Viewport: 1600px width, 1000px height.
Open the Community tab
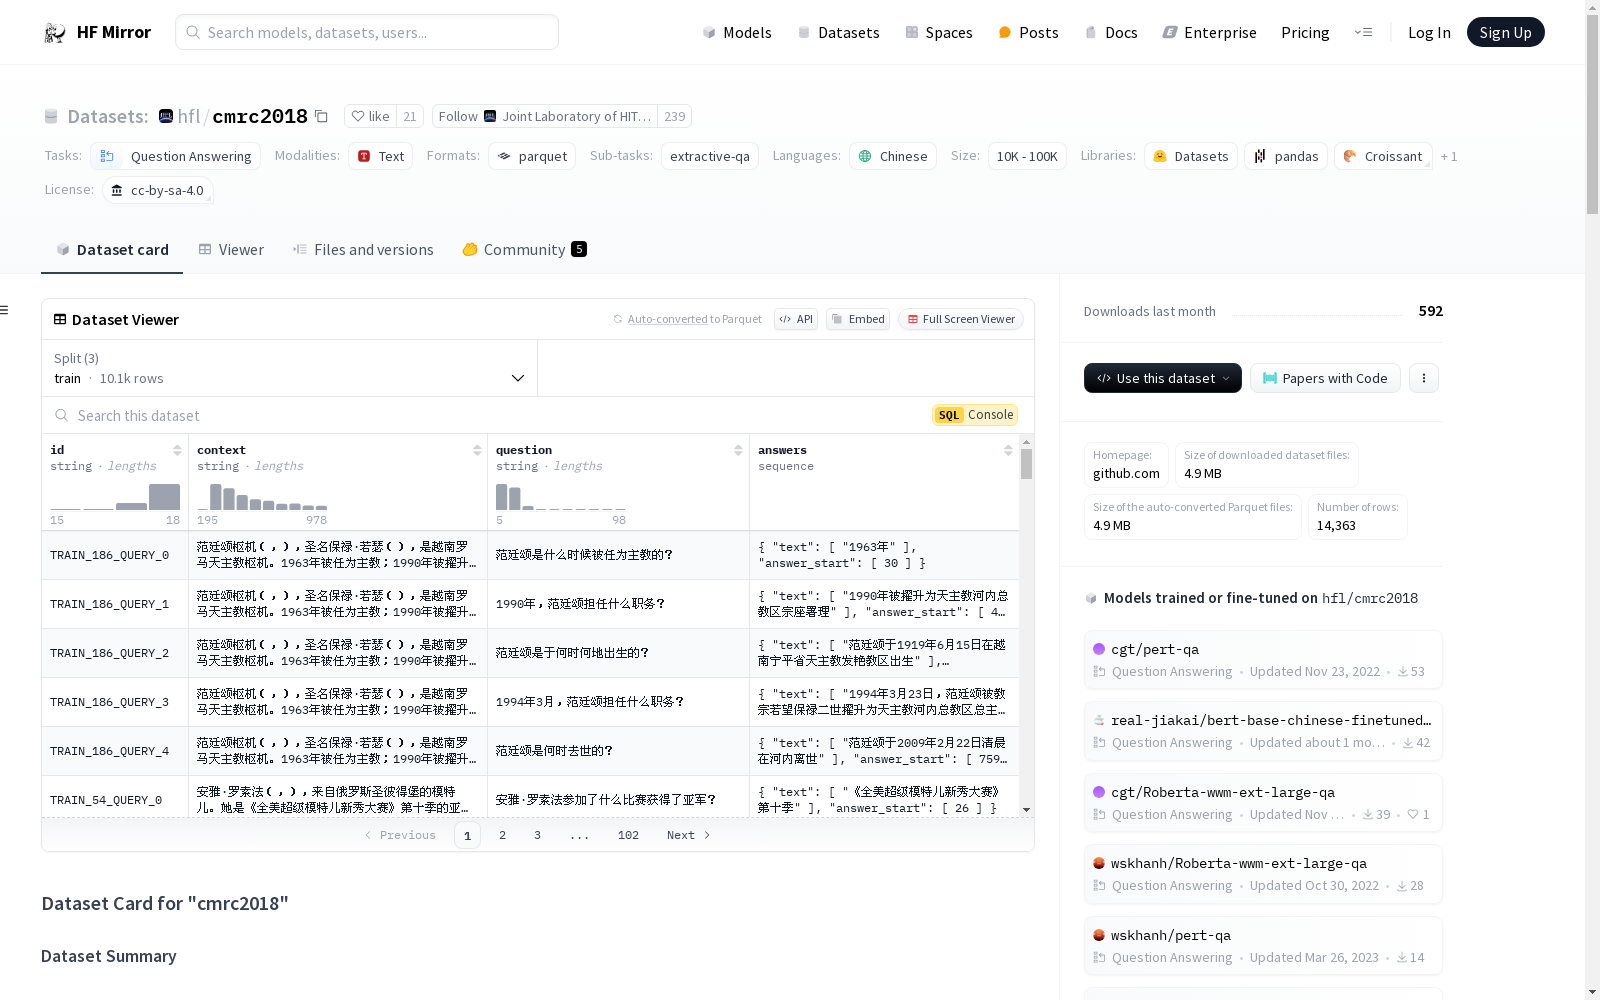[x=524, y=250]
